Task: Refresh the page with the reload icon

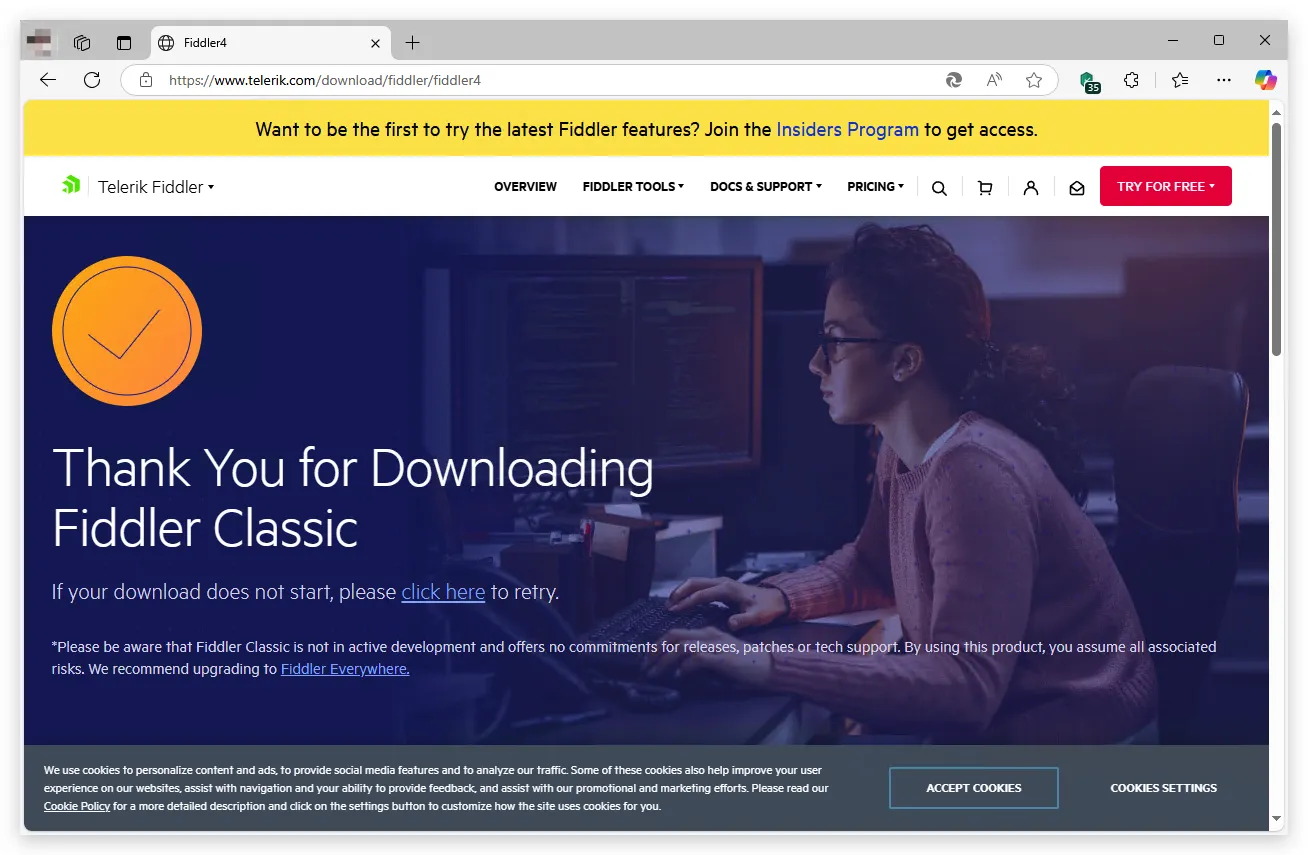Action: (92, 80)
